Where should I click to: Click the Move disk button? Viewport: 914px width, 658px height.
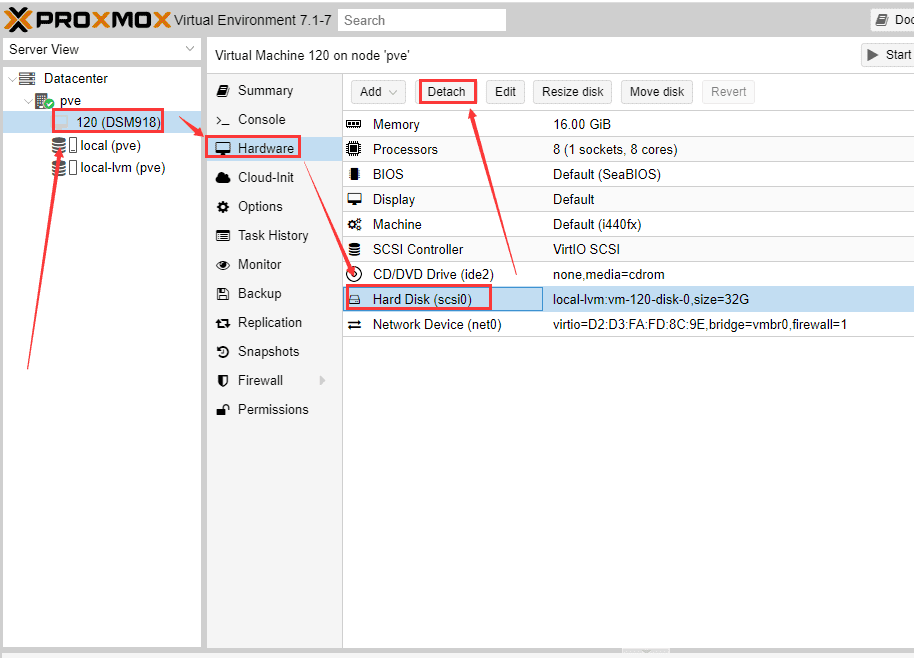point(657,92)
